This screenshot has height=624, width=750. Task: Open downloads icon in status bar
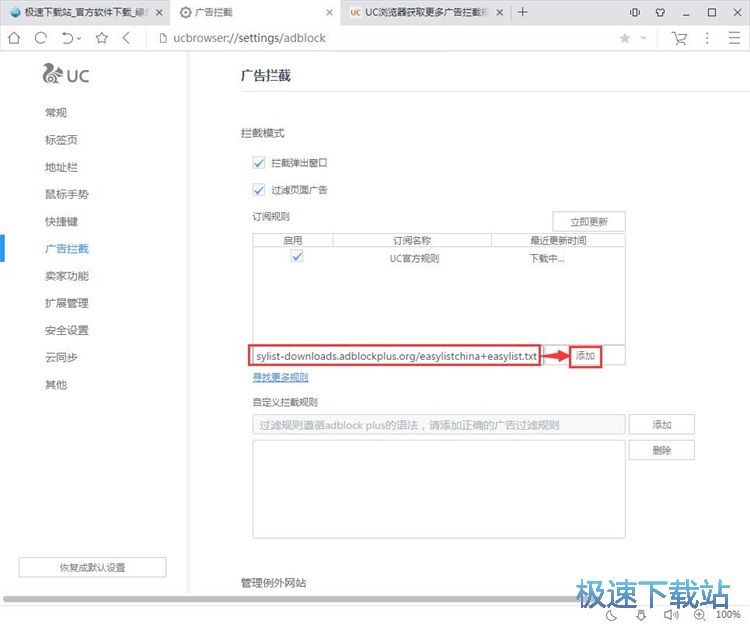point(641,615)
